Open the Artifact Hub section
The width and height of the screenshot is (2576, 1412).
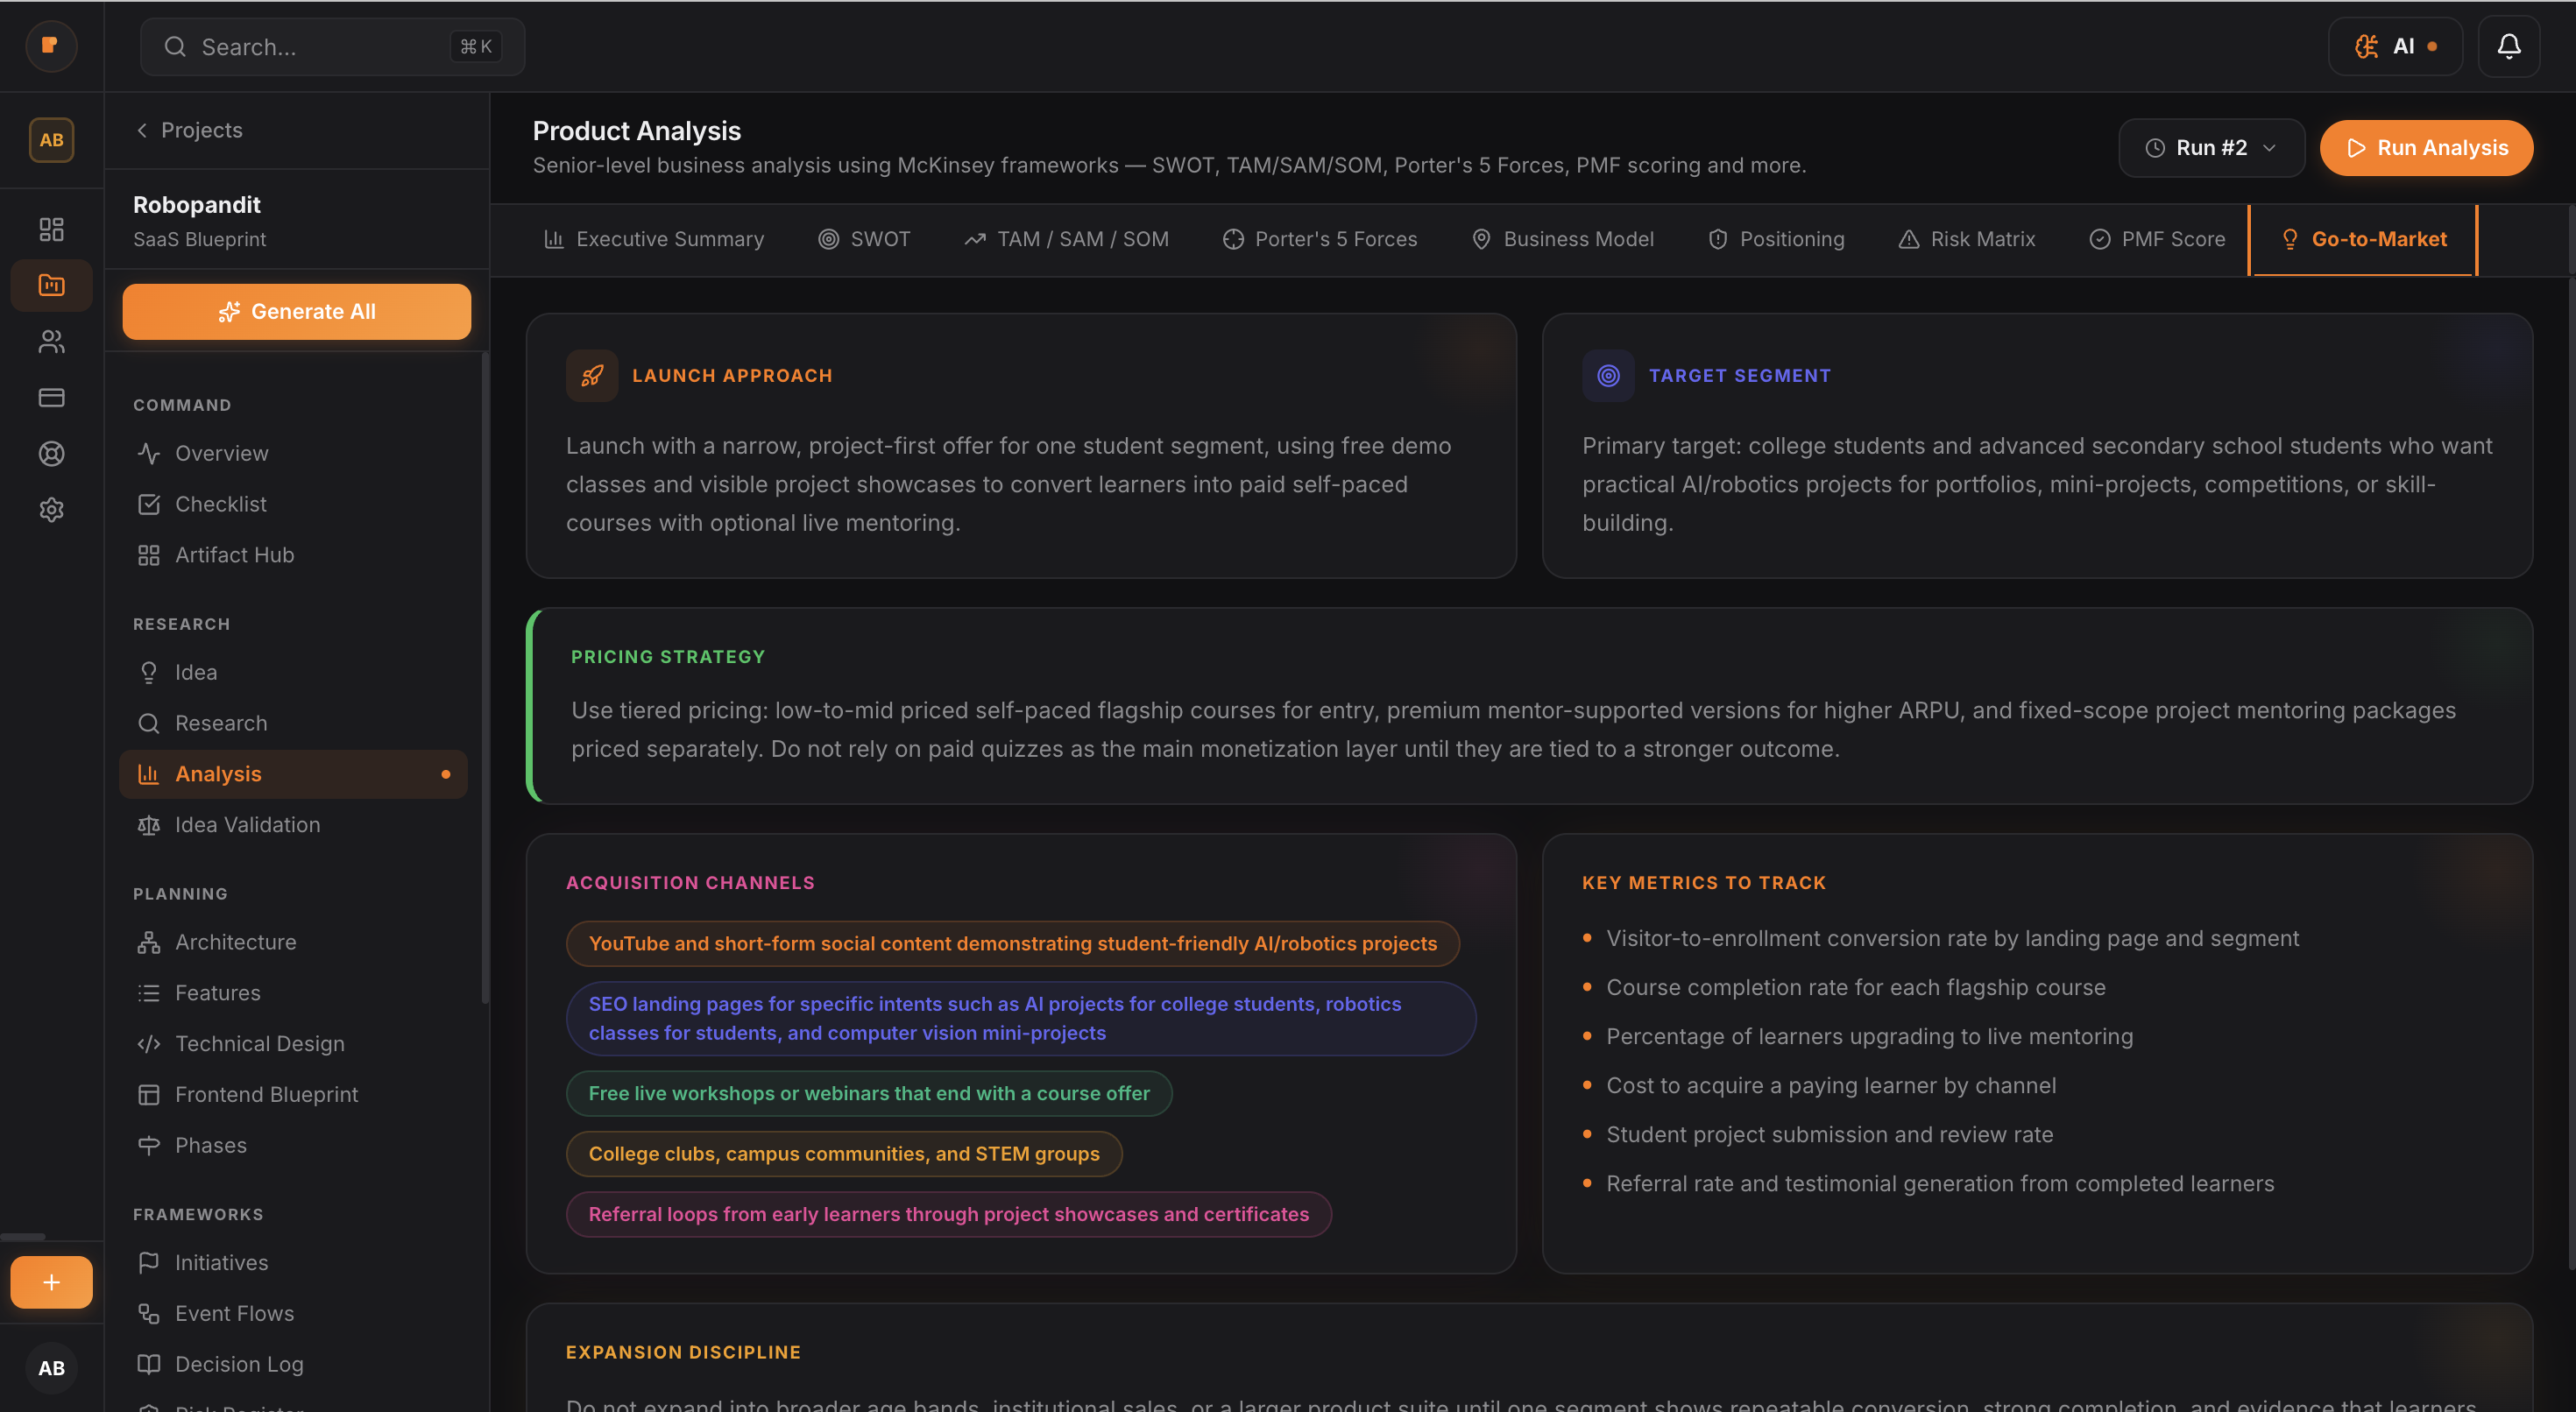pyautogui.click(x=233, y=554)
